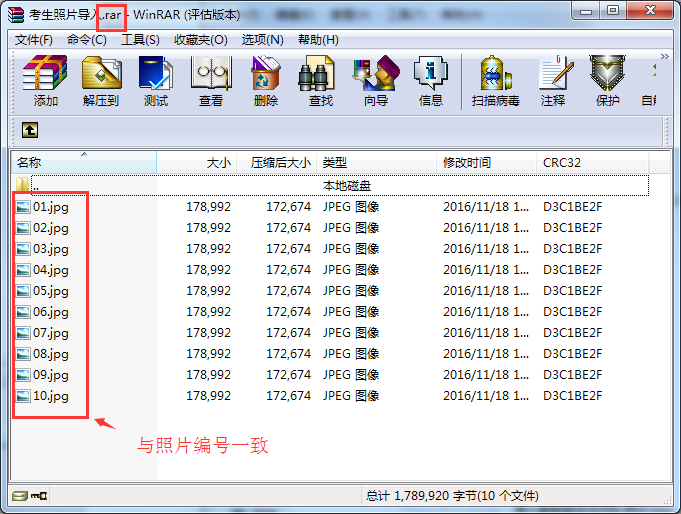Click the WinRAR title bar books icon

tap(16, 14)
